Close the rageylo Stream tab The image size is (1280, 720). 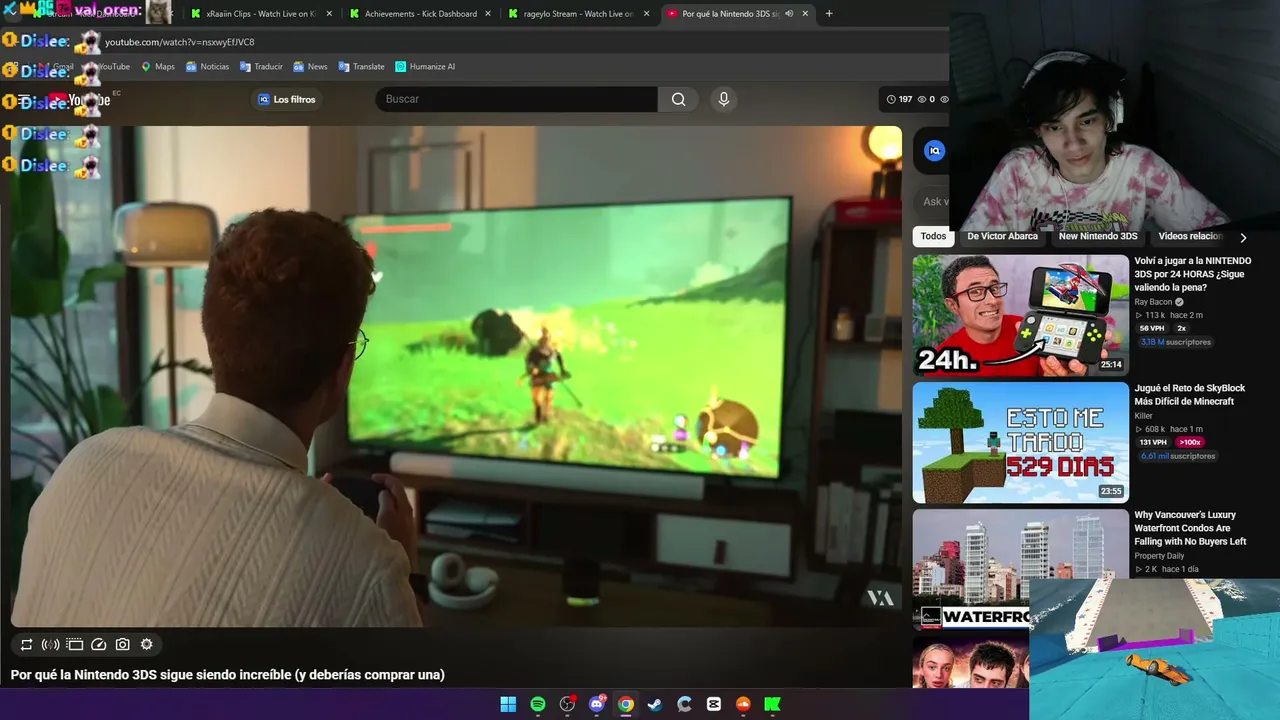[x=646, y=14]
